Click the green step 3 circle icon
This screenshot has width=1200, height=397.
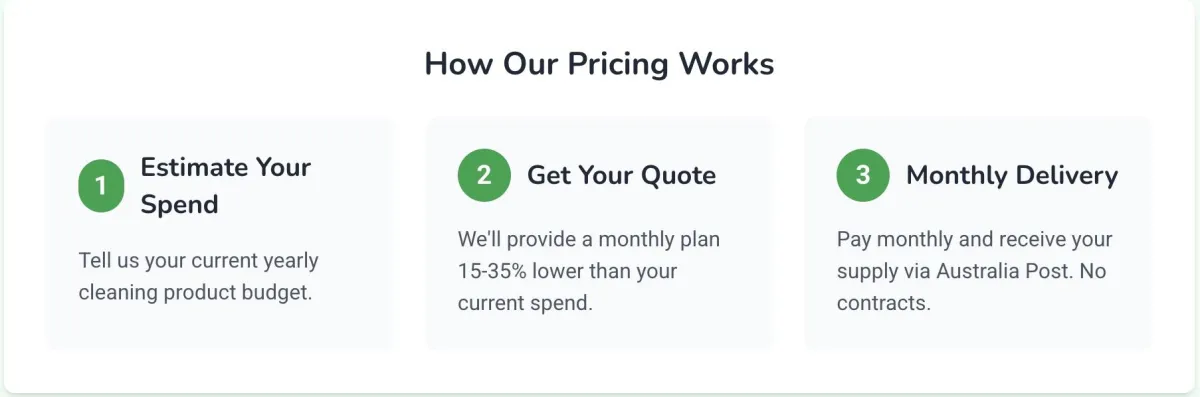(863, 175)
